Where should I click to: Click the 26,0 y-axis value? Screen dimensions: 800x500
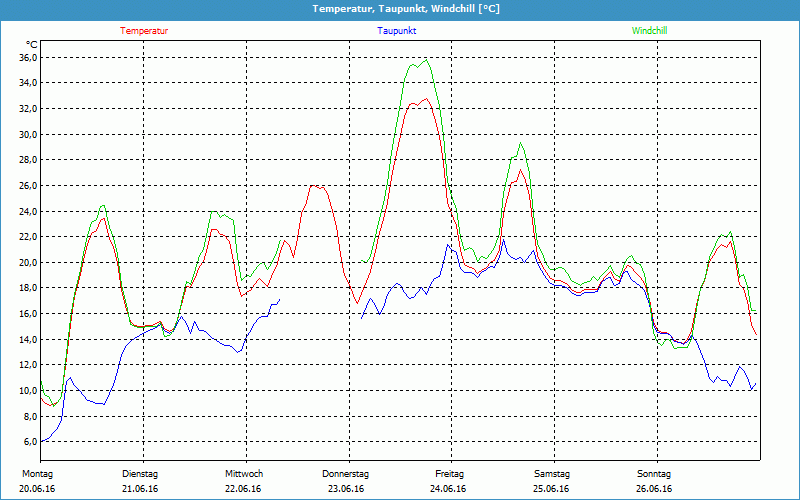click(29, 186)
